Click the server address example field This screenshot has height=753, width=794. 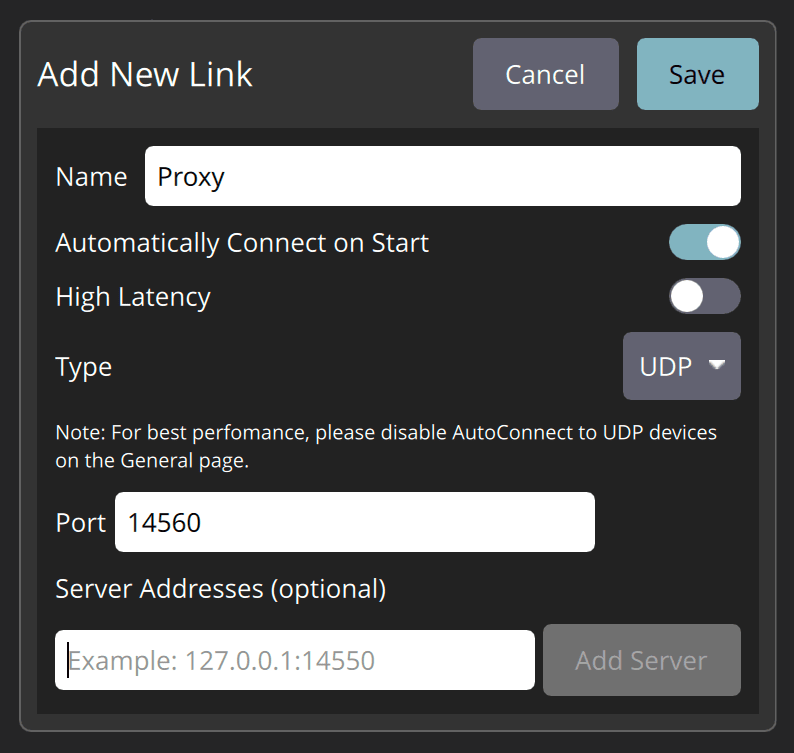pos(295,660)
